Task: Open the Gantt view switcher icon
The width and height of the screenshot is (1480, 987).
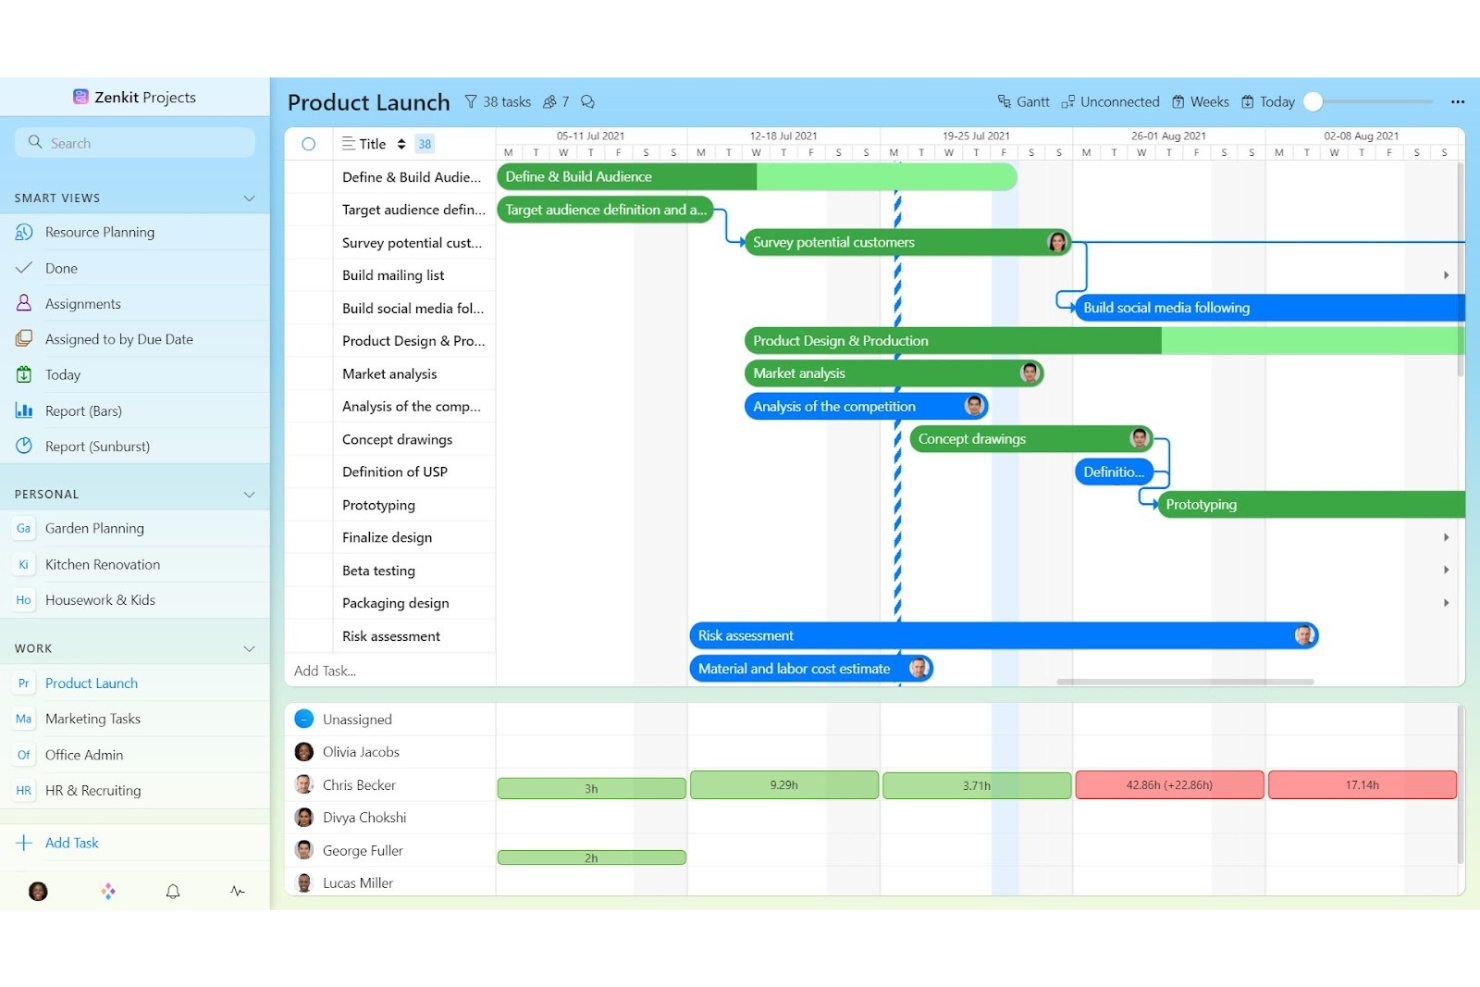Action: [1003, 101]
